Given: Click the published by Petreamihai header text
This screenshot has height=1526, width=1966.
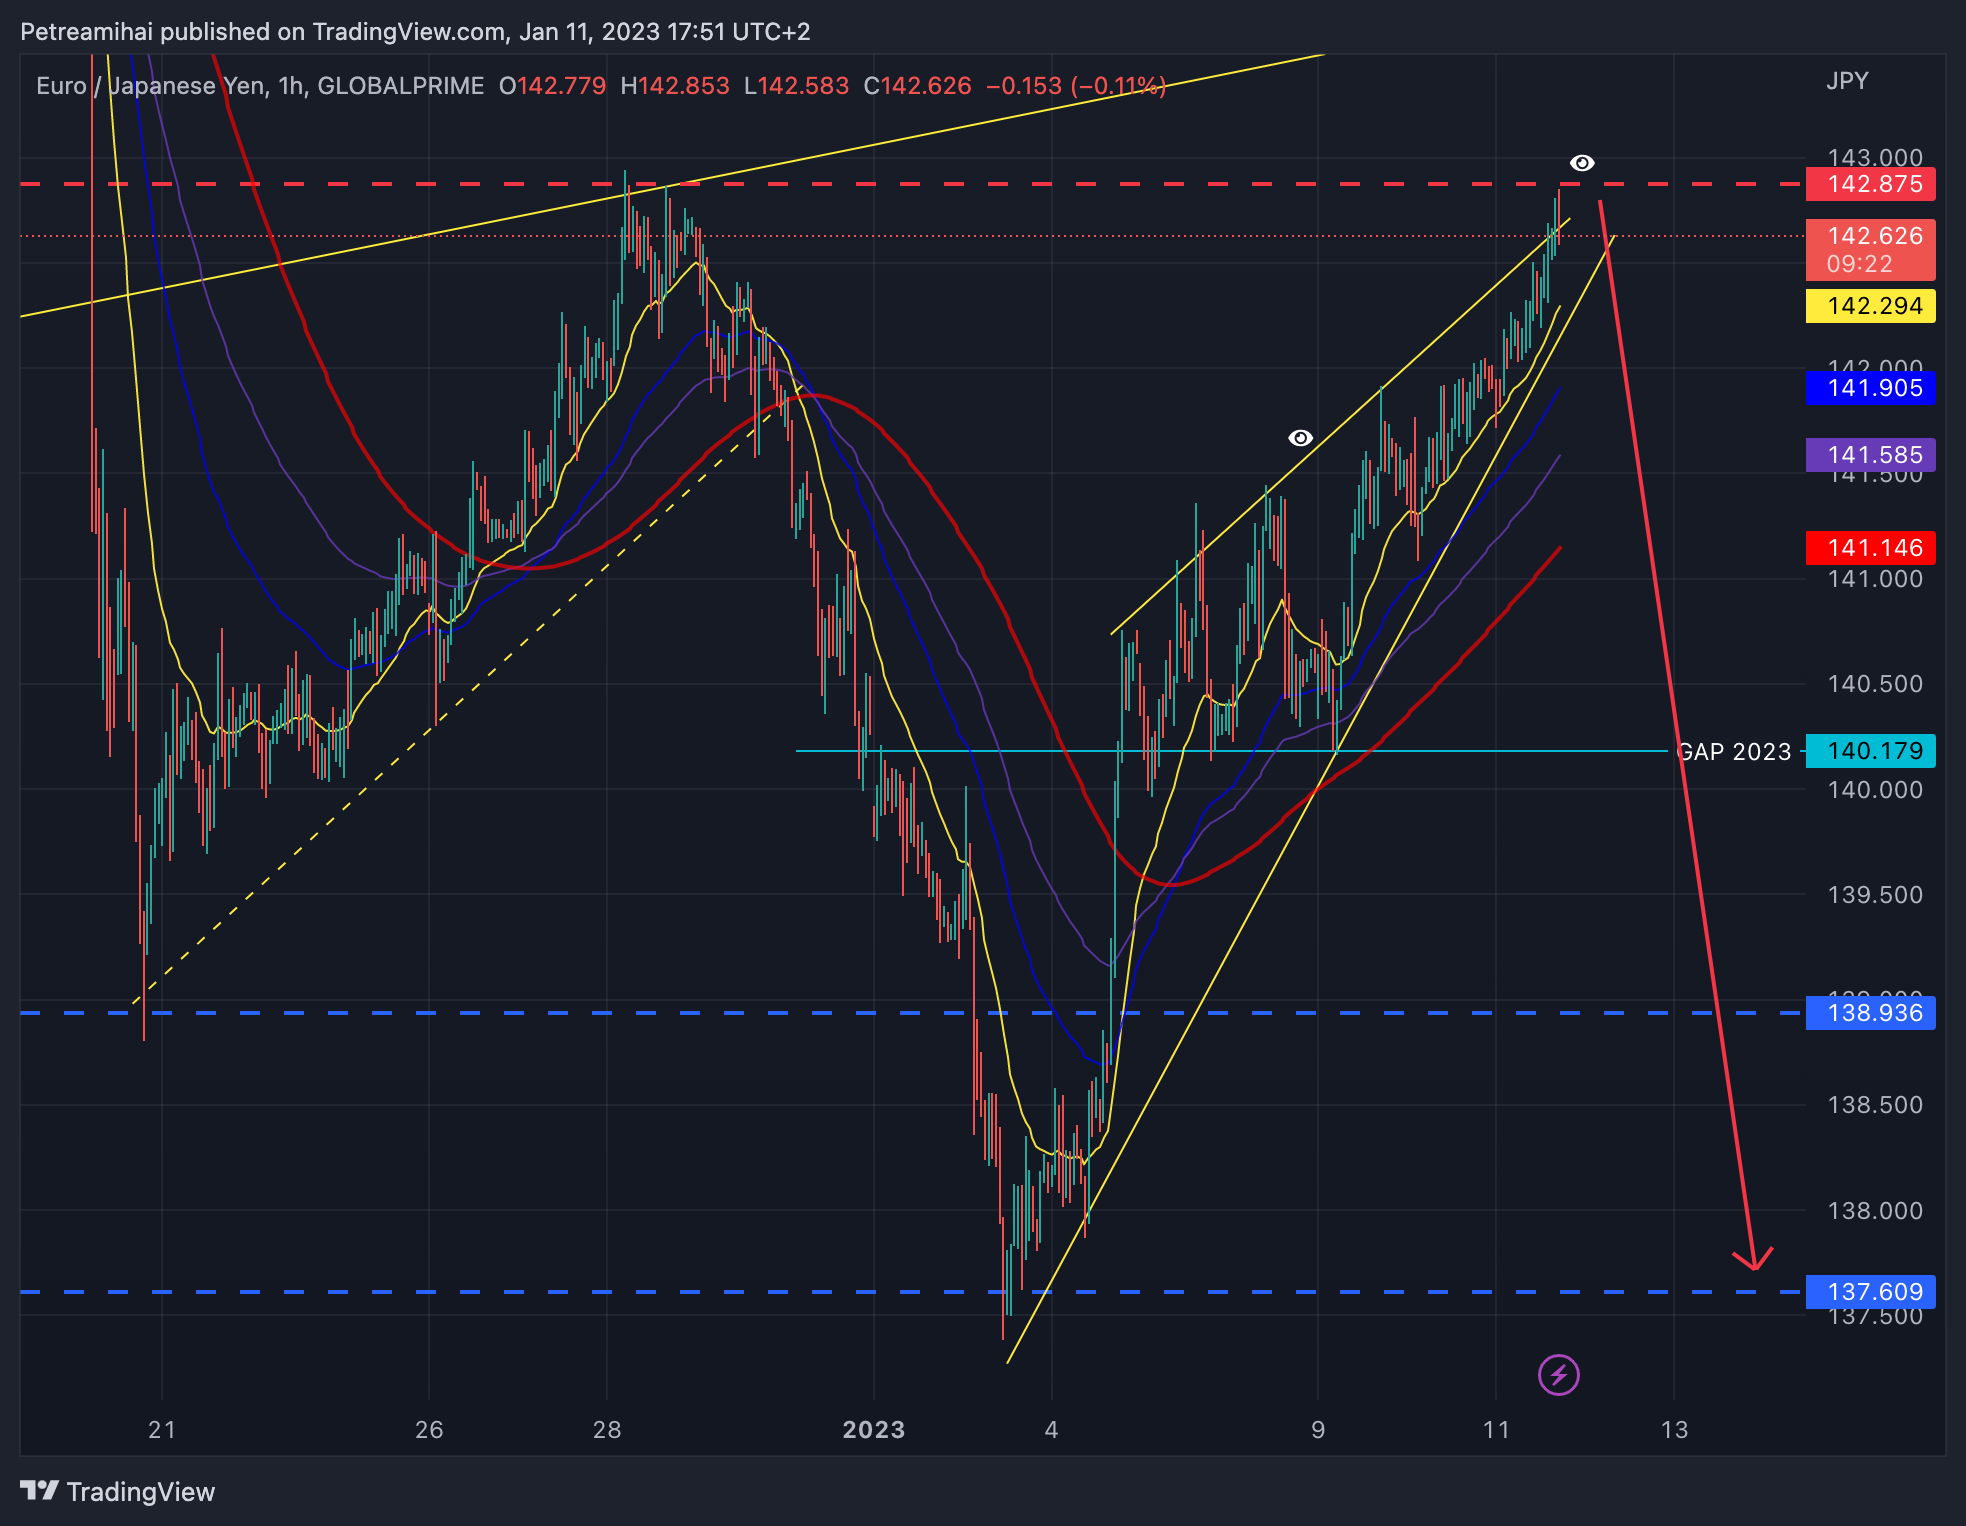Looking at the screenshot, I should tap(415, 32).
